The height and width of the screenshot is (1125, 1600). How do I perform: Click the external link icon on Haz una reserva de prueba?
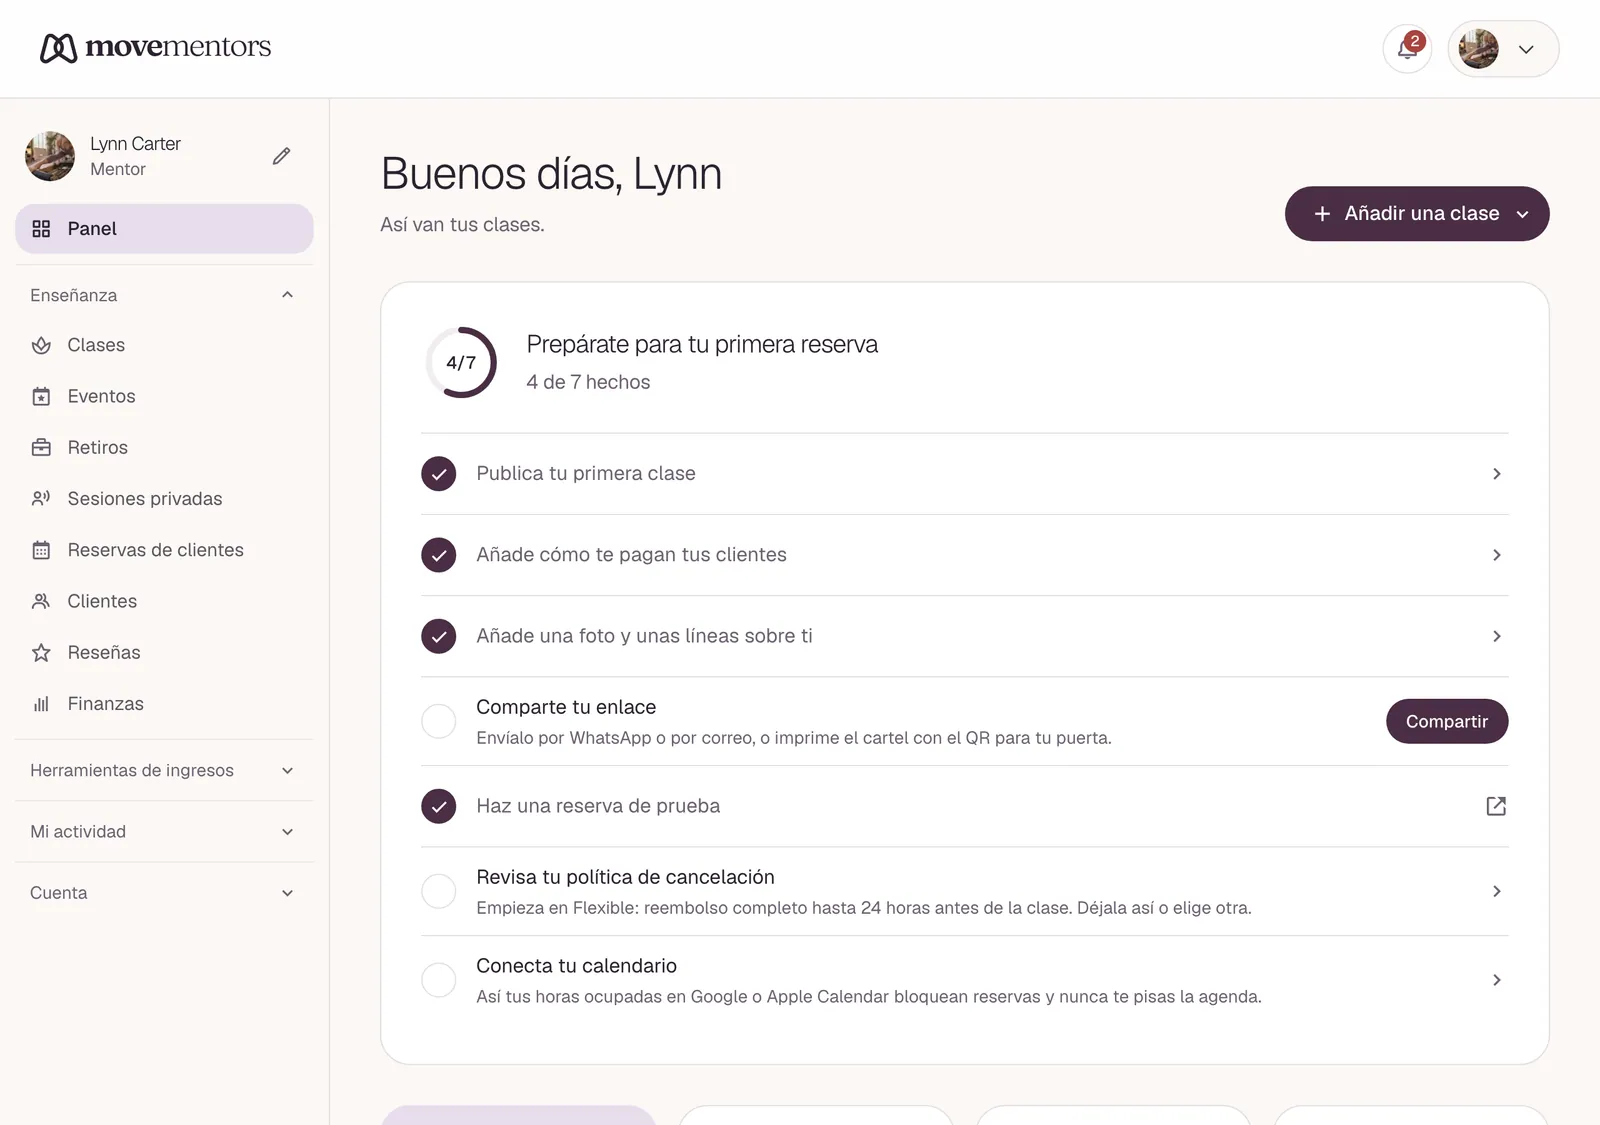1496,806
